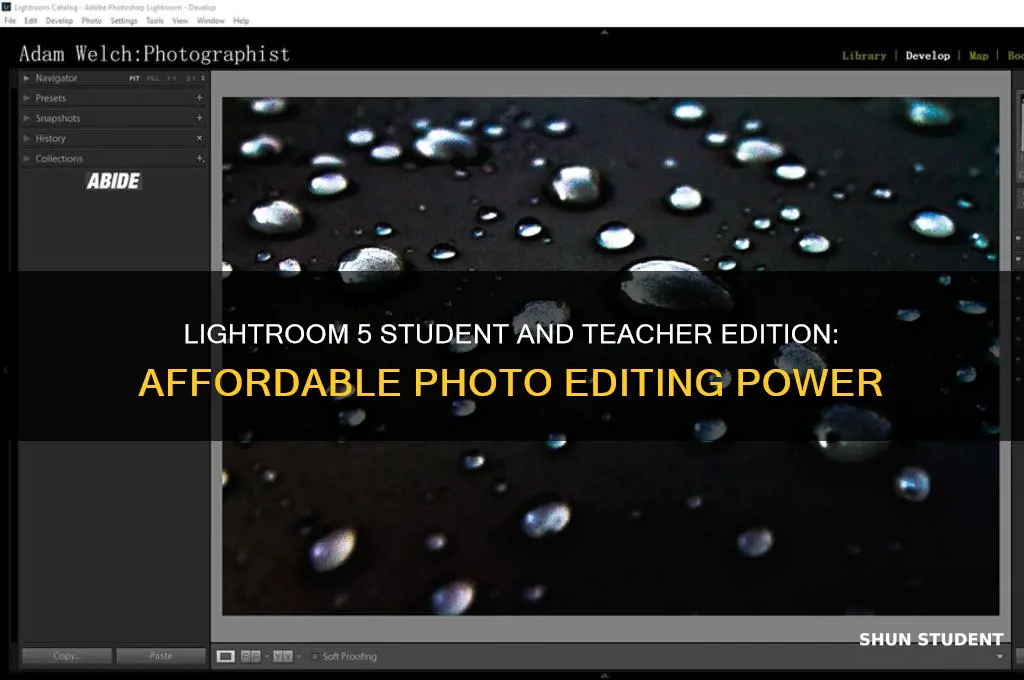Add a new snapshot with plus icon
The width and height of the screenshot is (1024, 680).
[199, 118]
